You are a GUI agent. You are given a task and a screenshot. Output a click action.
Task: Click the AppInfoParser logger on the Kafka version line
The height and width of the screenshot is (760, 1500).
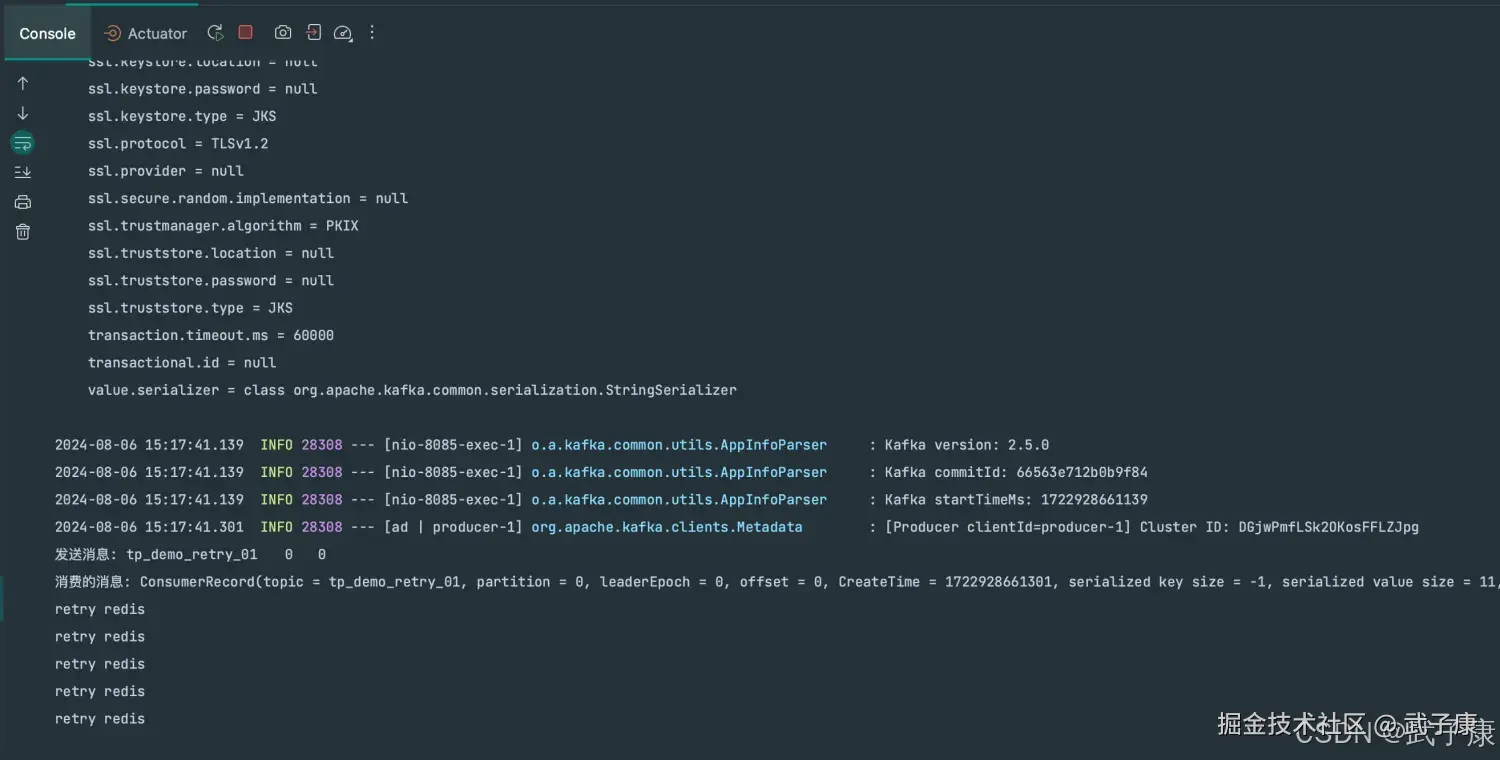[x=678, y=445]
